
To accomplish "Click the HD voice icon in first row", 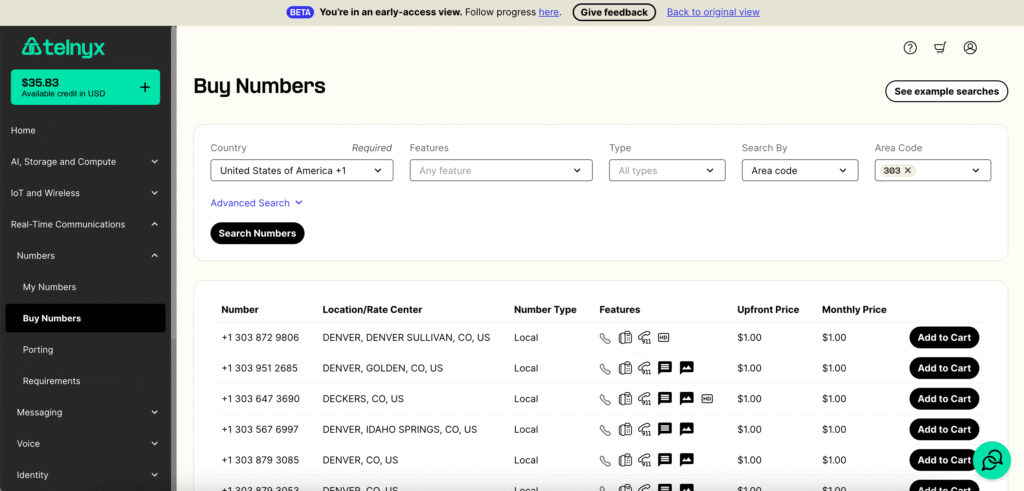I will [663, 338].
